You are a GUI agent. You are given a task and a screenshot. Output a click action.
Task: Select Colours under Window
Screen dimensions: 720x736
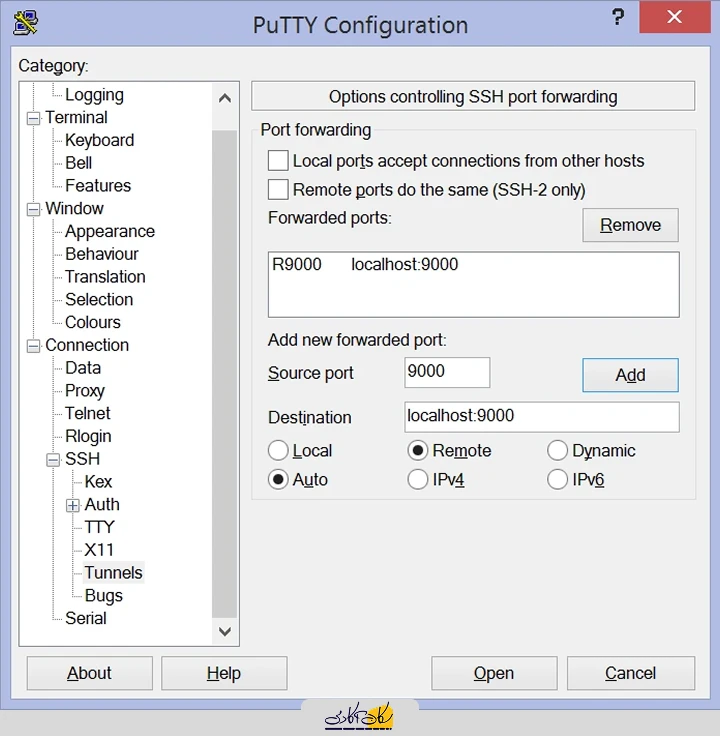(93, 322)
